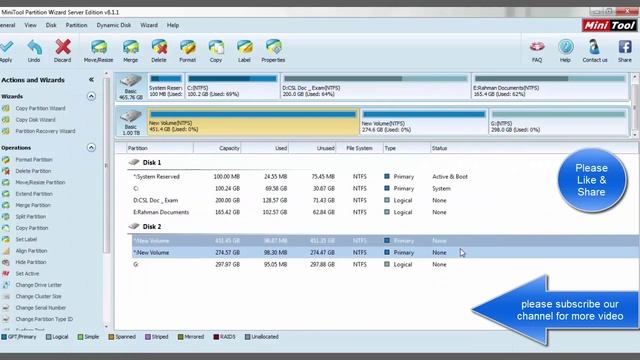This screenshot has height=360, width=640.
Task: Select the System Reserved row in Disk 1
Action: [x=385, y=177]
